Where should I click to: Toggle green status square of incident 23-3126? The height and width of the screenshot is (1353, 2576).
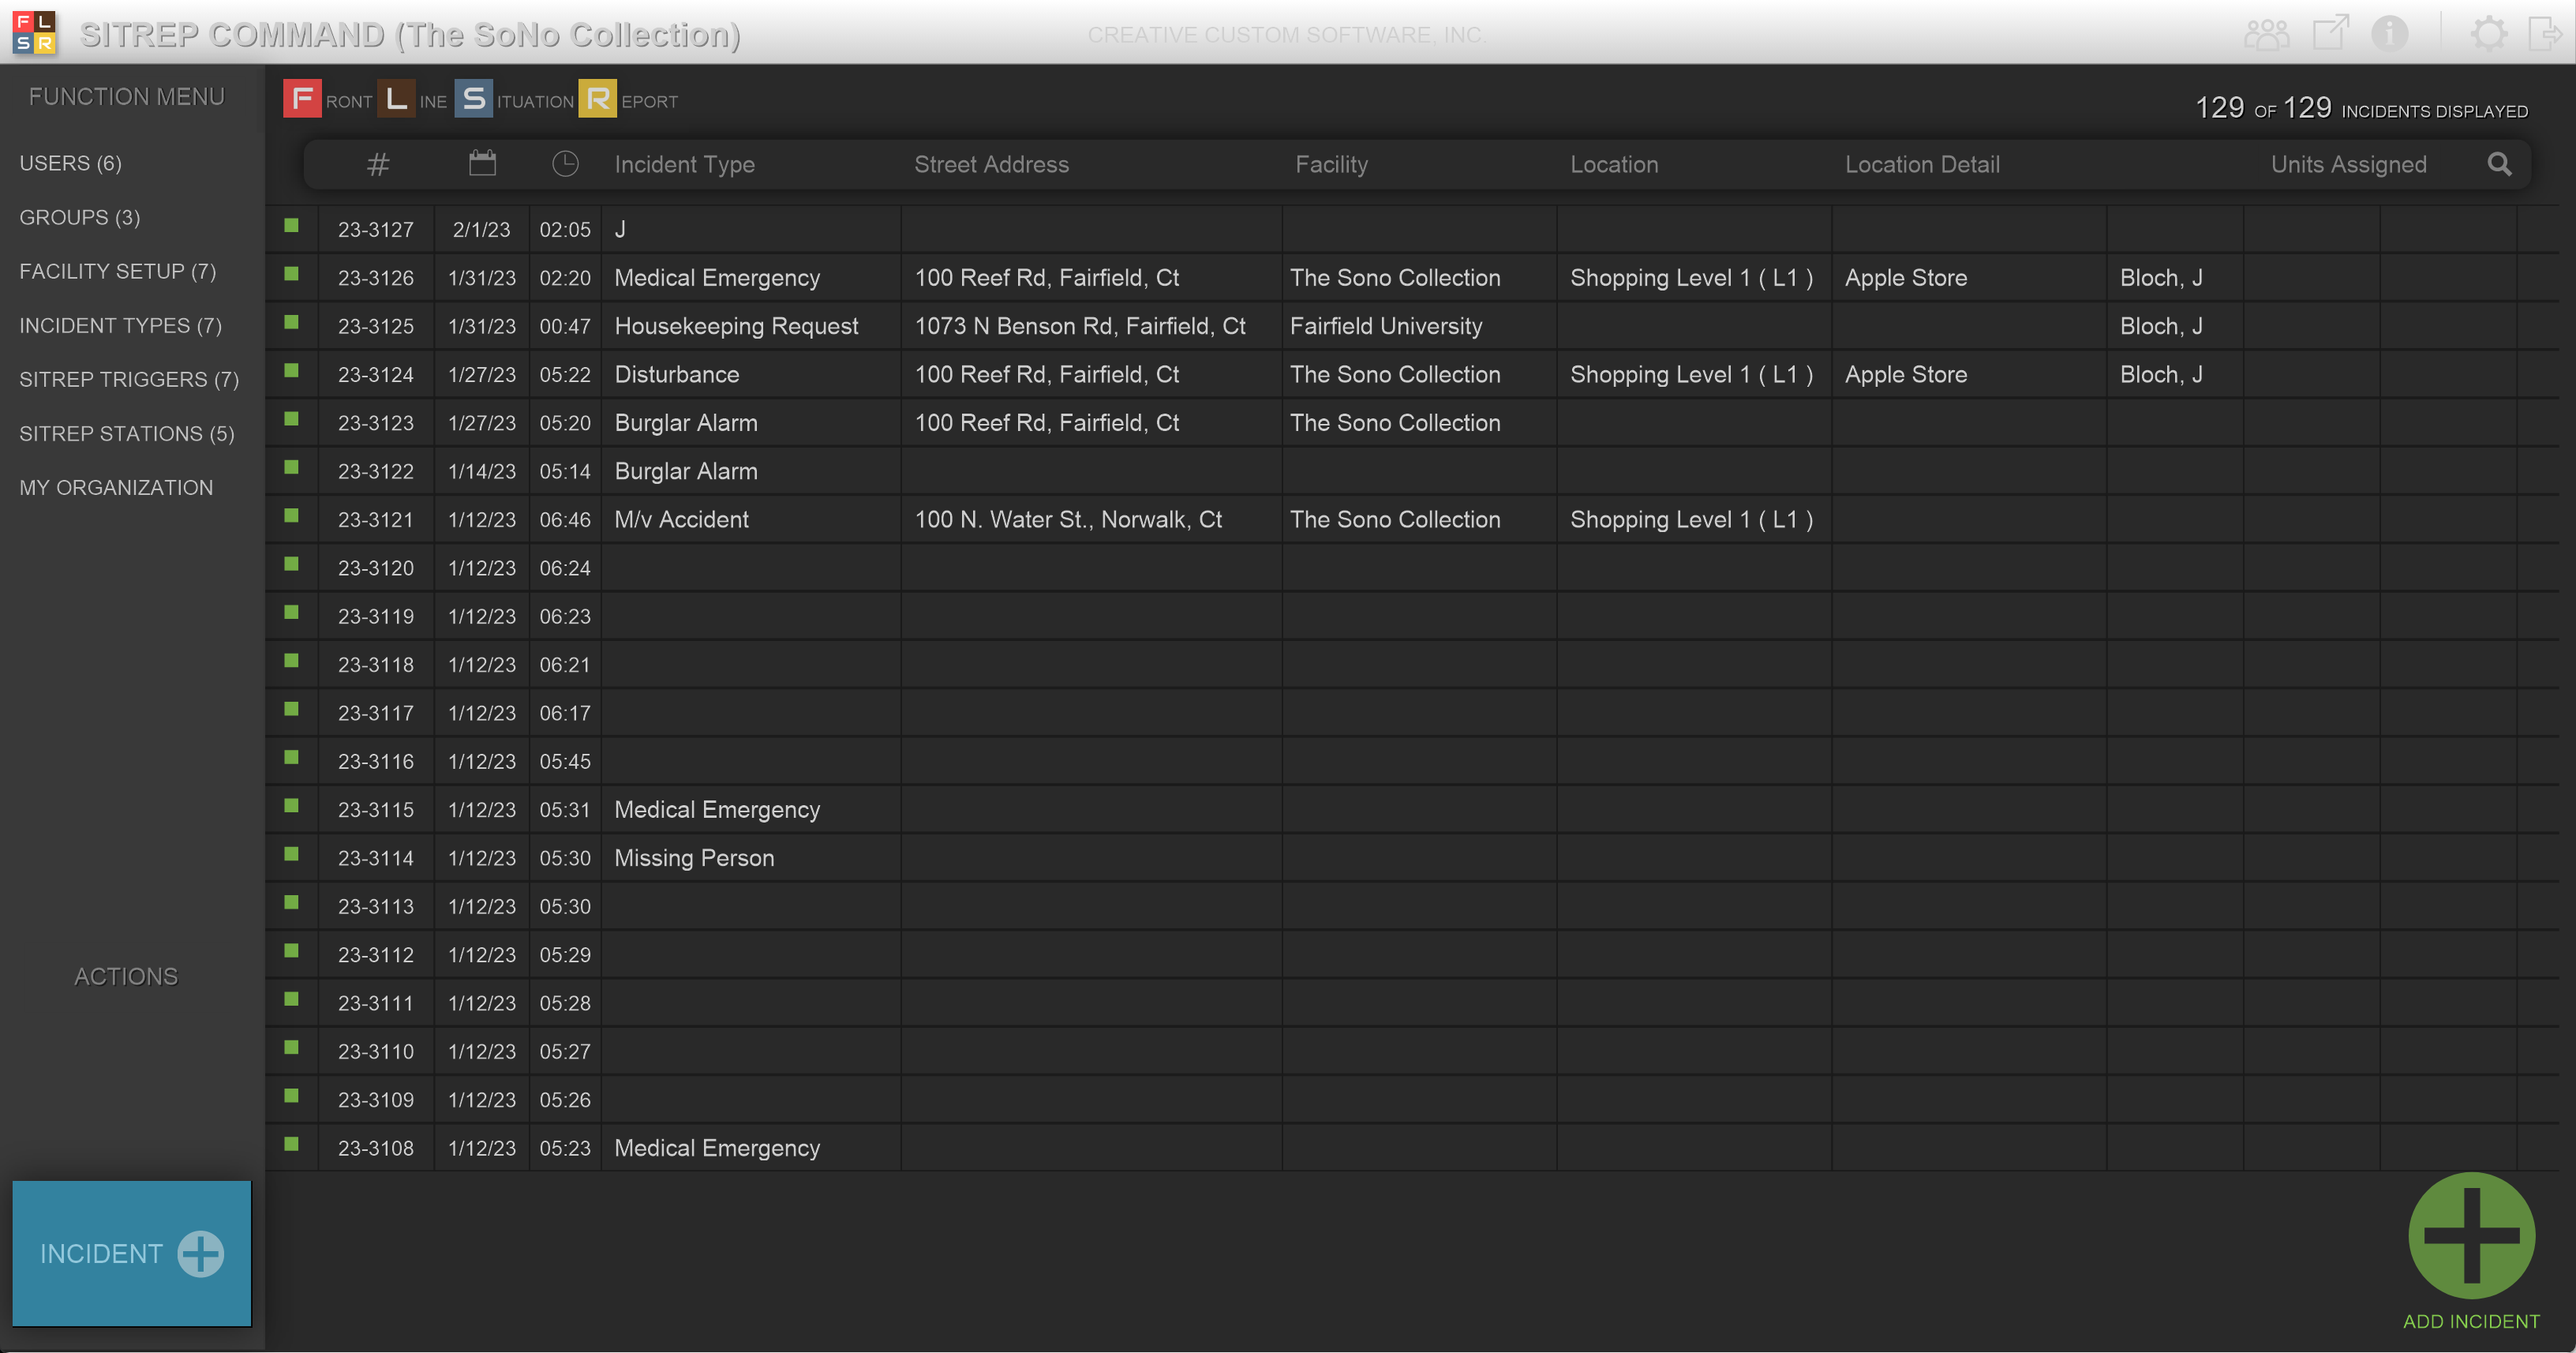click(291, 274)
